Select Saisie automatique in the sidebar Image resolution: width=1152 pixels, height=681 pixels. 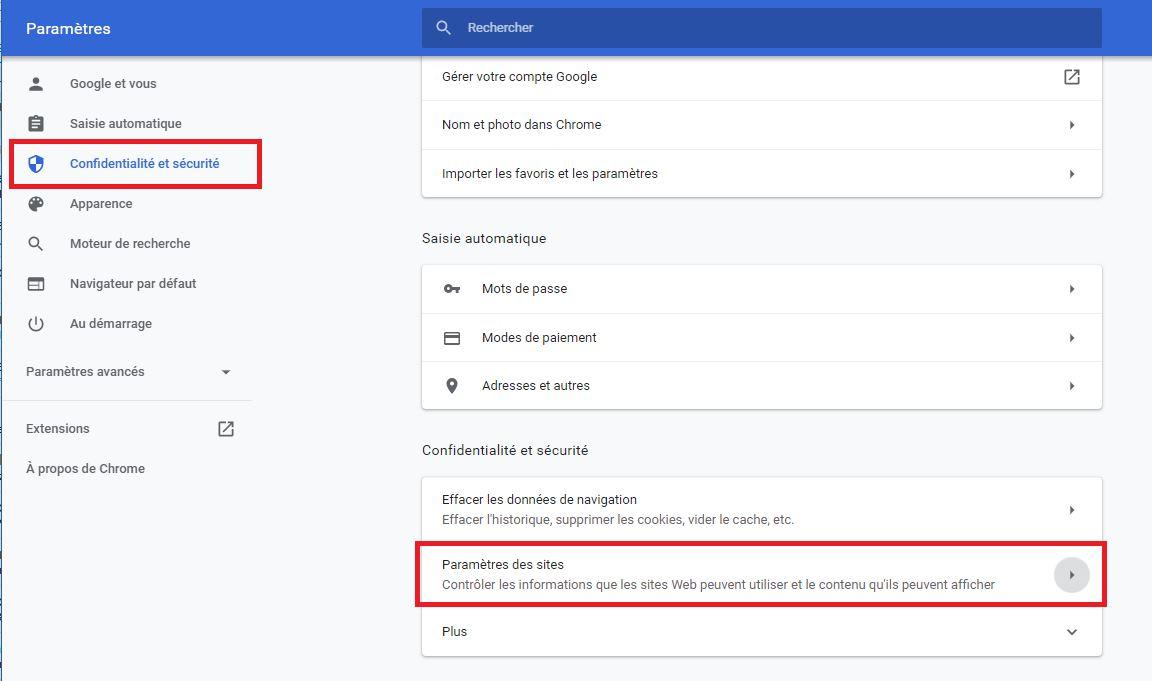click(126, 123)
